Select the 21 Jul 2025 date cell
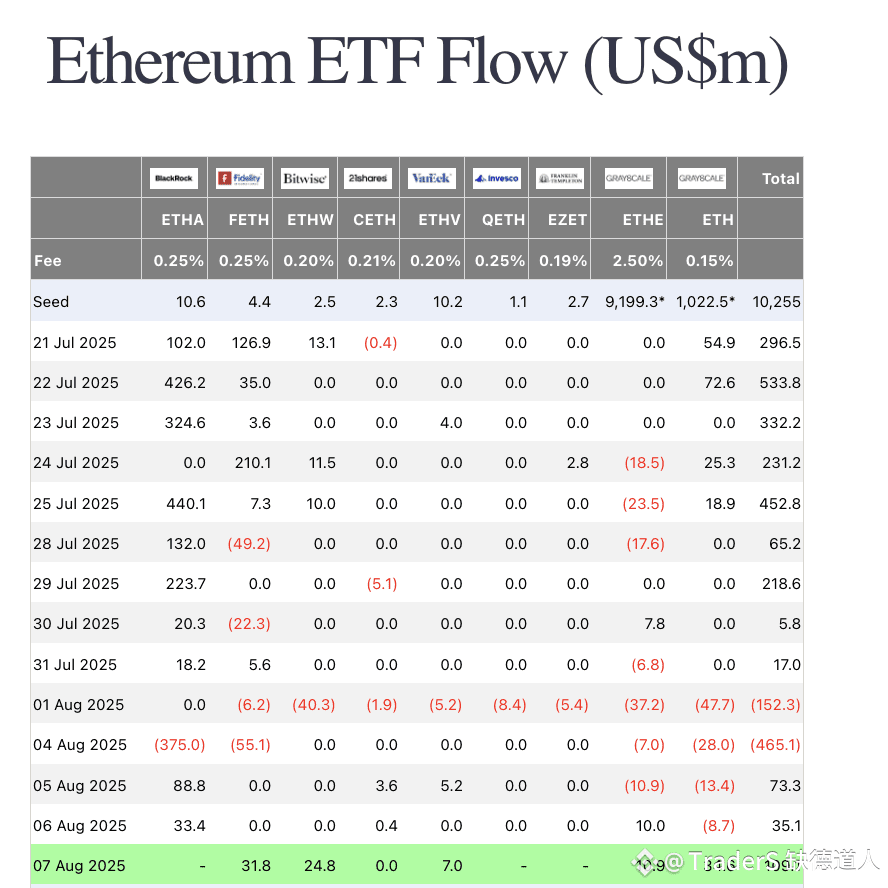888x888 pixels. pos(75,343)
